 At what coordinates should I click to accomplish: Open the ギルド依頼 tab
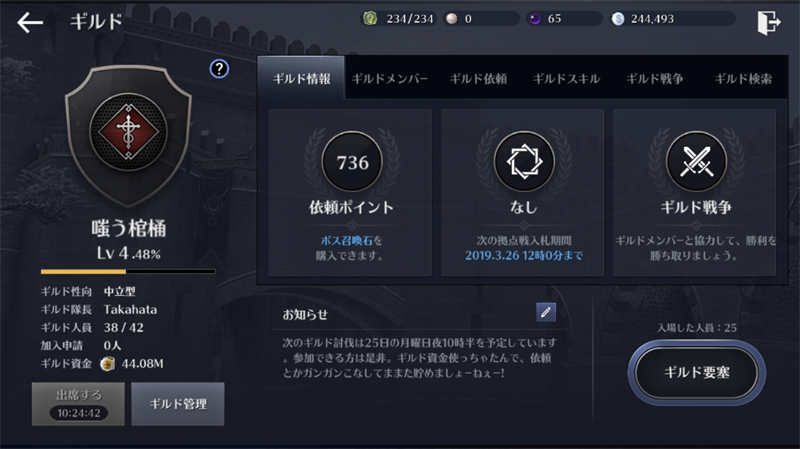478,79
